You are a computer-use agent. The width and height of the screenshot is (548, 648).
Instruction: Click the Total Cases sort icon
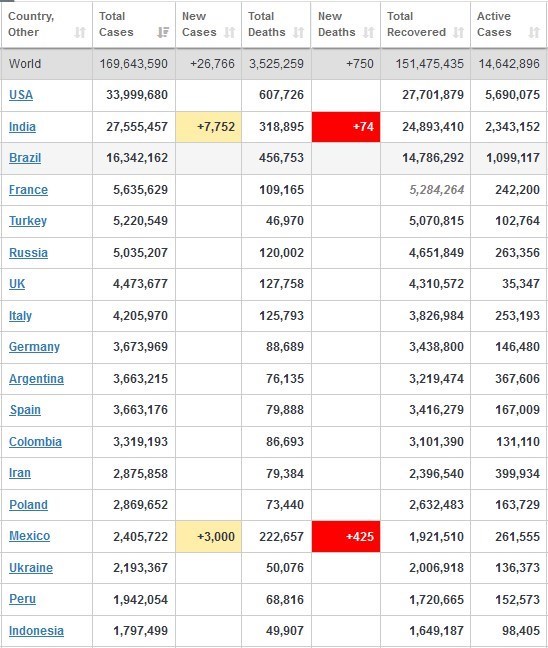[x=163, y=32]
